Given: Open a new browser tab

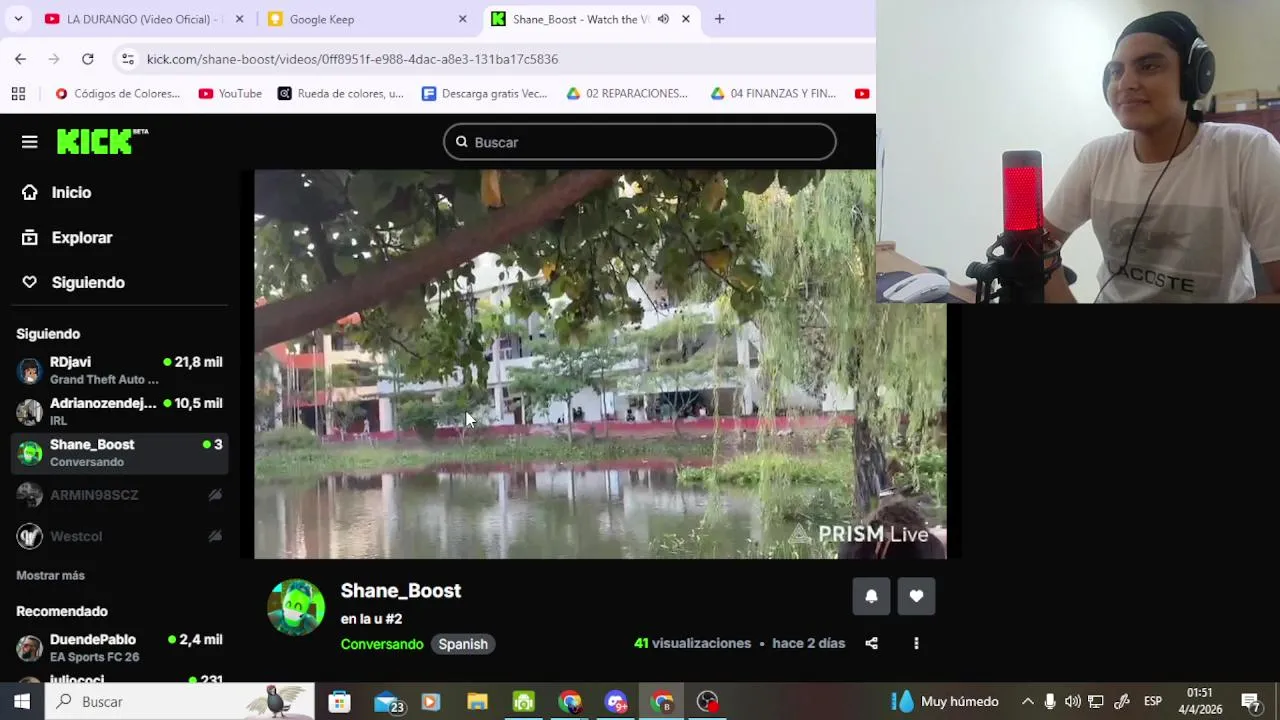Looking at the screenshot, I should (x=719, y=19).
